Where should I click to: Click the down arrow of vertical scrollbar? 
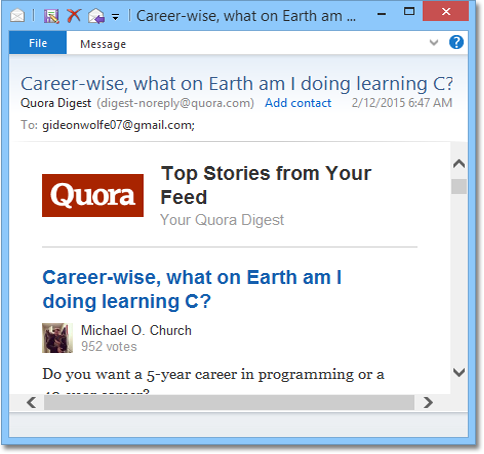459,372
